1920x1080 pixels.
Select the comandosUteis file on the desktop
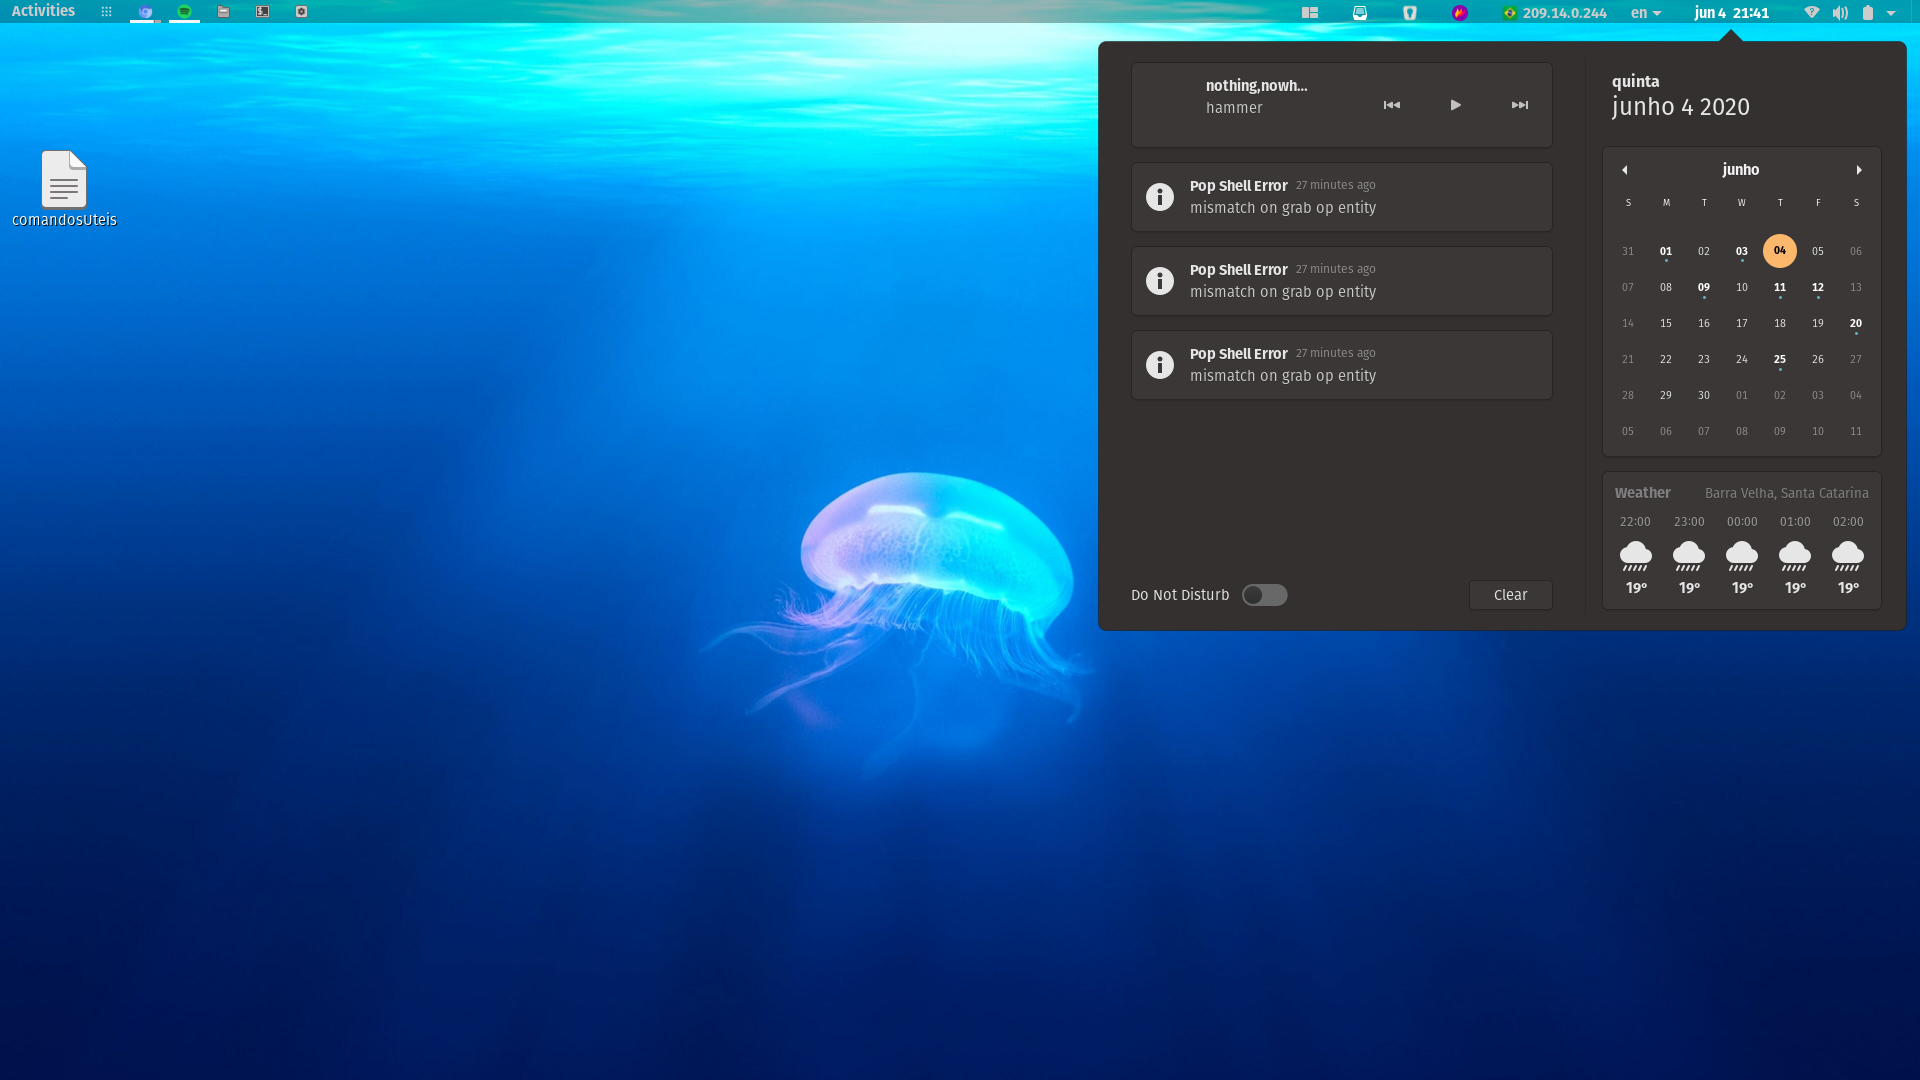point(64,189)
